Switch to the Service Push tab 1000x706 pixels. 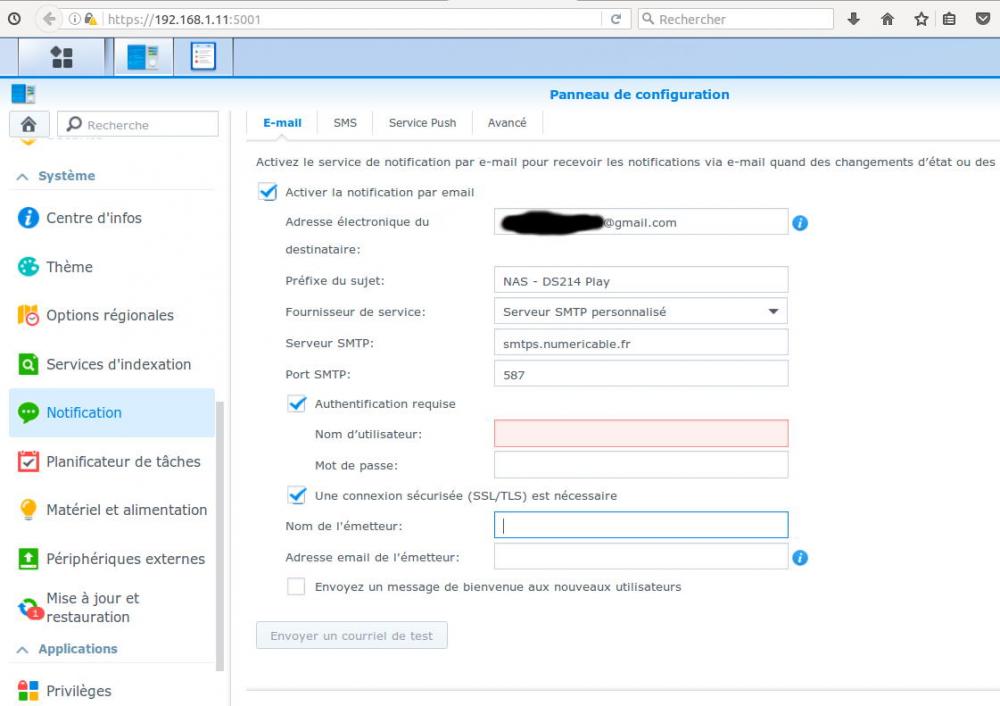pos(422,123)
